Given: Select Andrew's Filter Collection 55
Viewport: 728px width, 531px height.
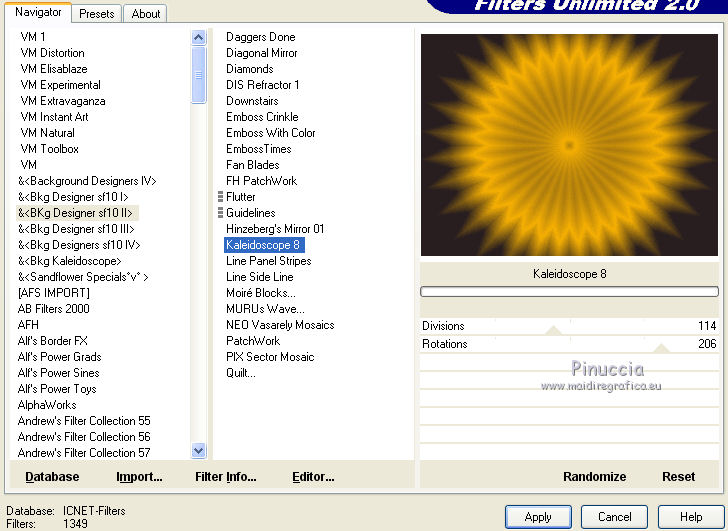Looking at the screenshot, I should (84, 421).
